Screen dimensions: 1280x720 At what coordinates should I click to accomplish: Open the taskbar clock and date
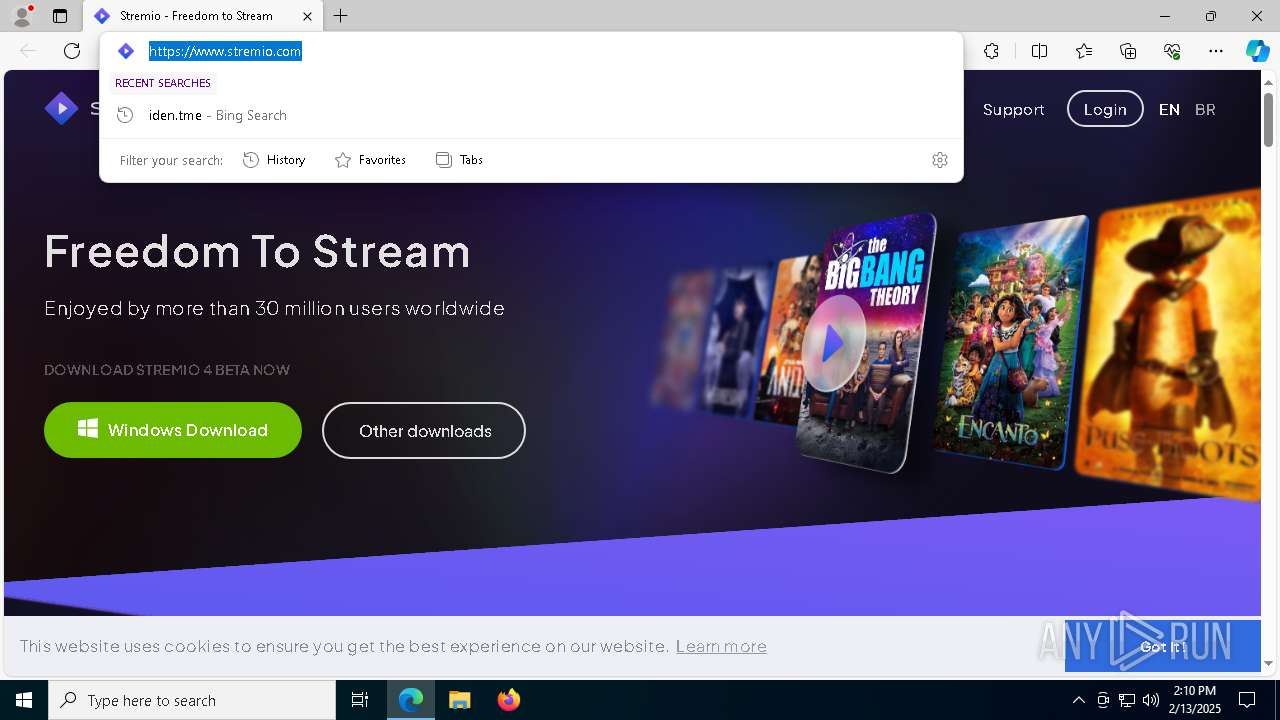coord(1197,700)
